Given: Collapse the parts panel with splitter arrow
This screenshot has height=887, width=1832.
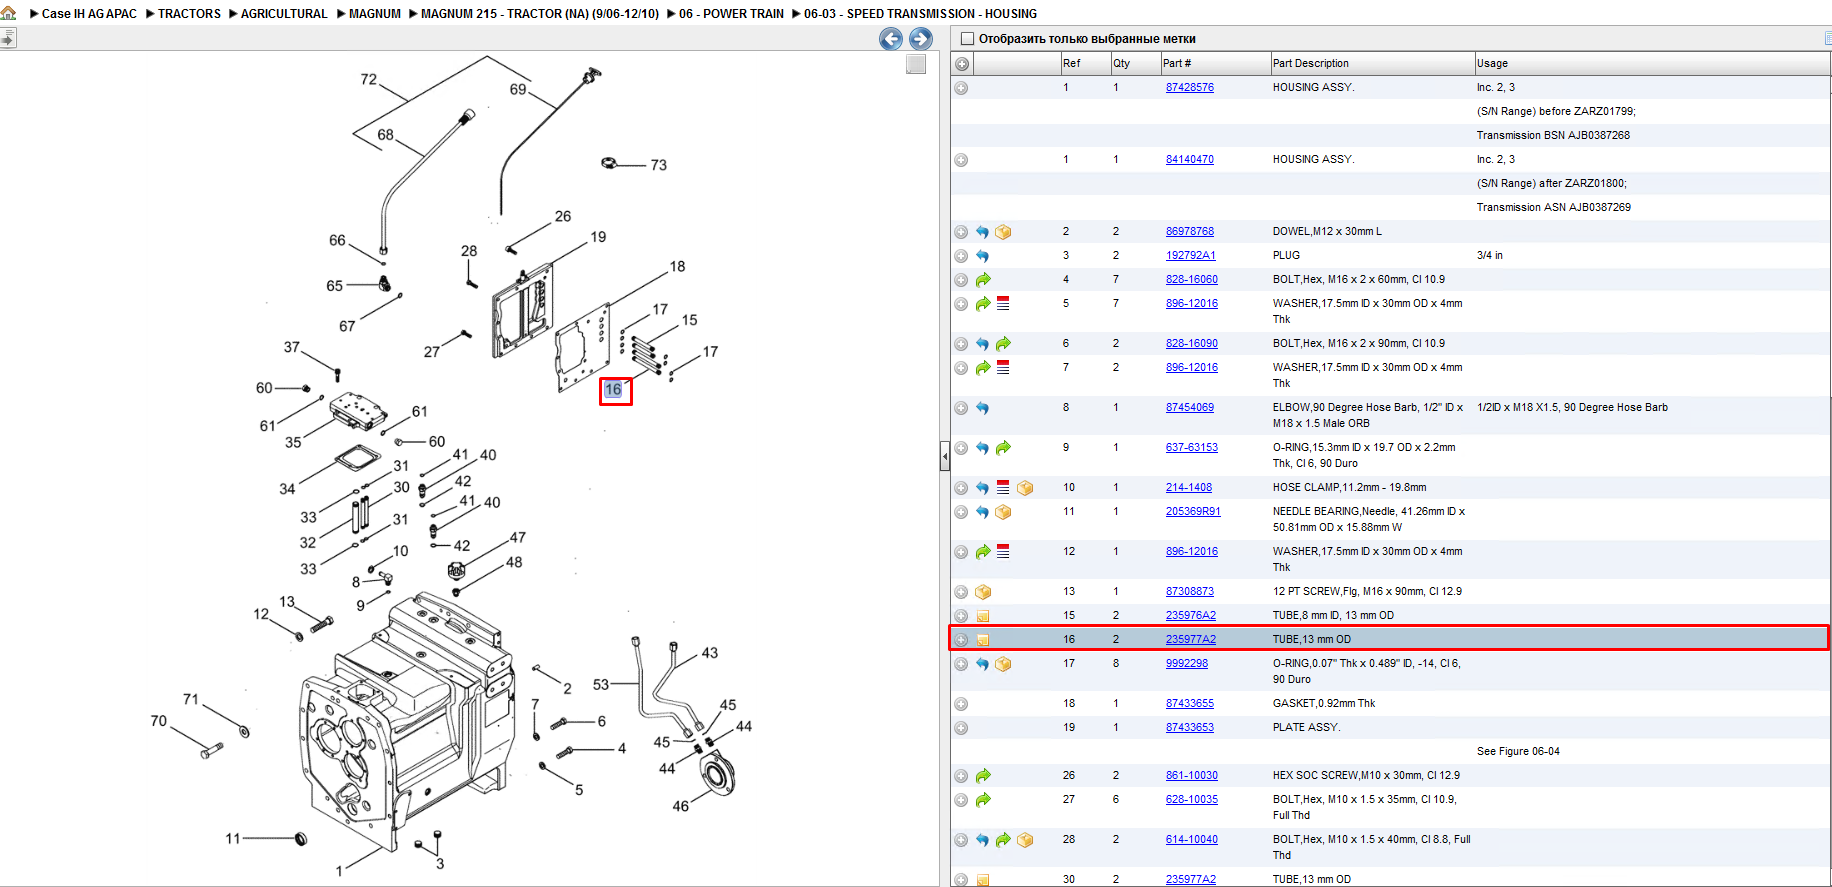Looking at the screenshot, I should click(x=945, y=456).
